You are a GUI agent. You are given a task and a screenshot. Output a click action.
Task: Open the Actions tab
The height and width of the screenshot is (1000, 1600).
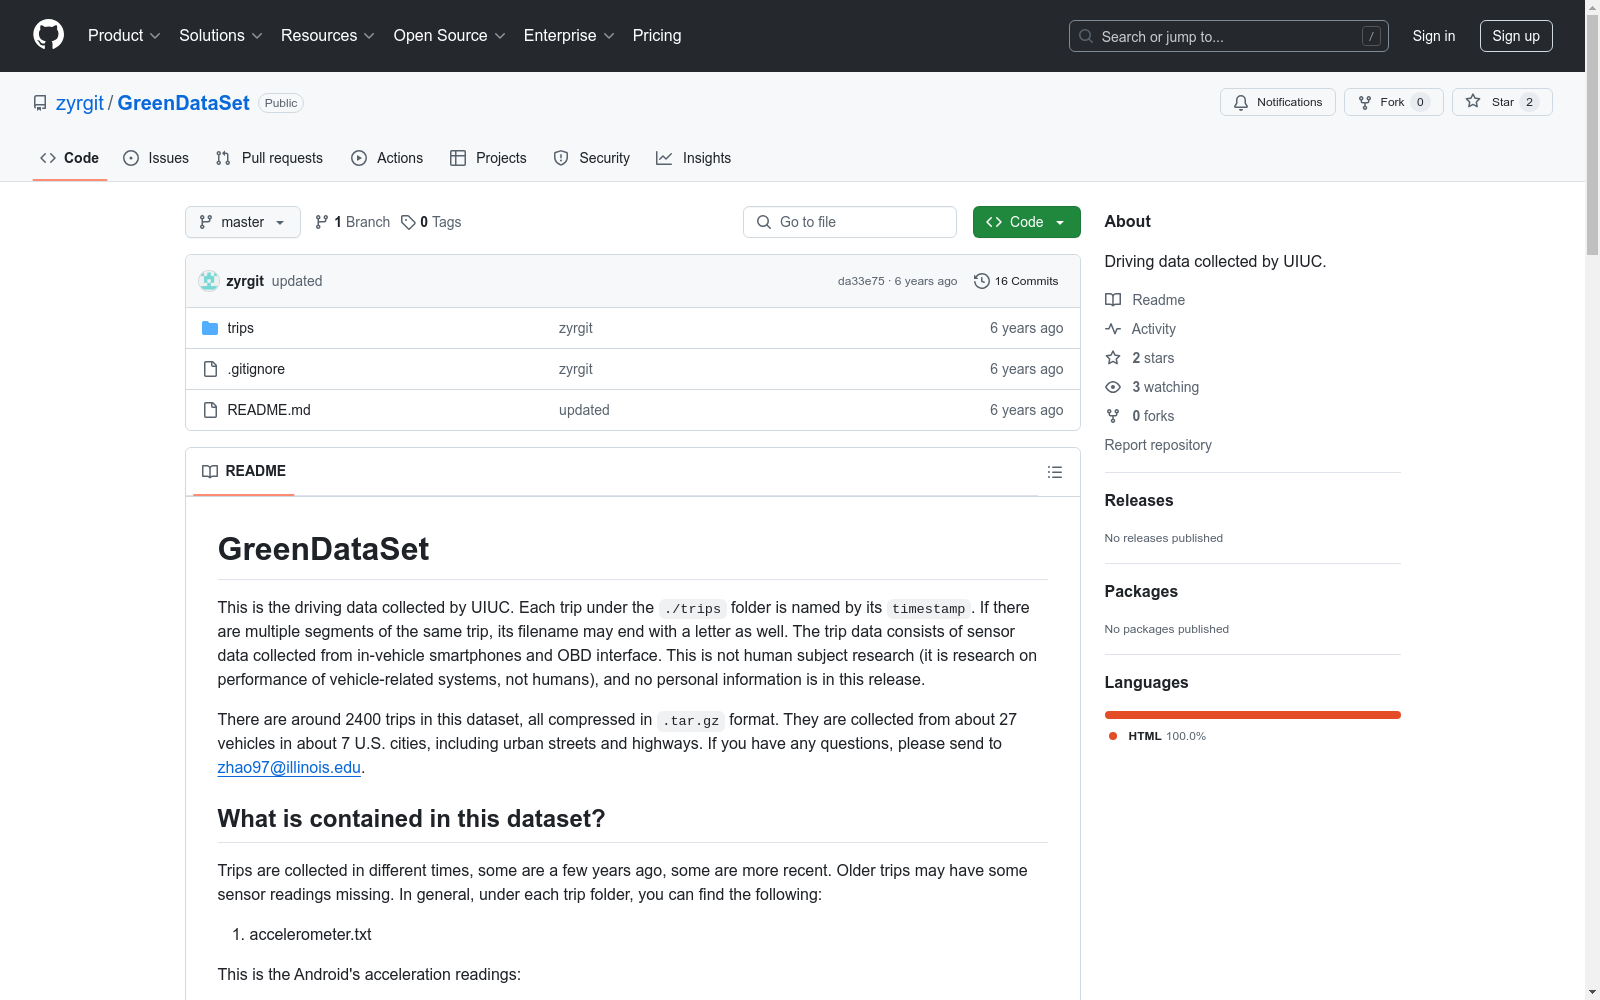[x=387, y=158]
